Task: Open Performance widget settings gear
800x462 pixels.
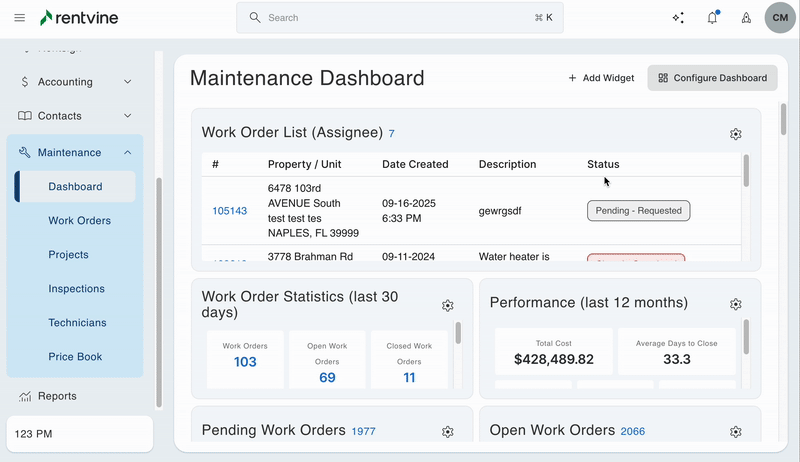Action: pyautogui.click(x=736, y=304)
